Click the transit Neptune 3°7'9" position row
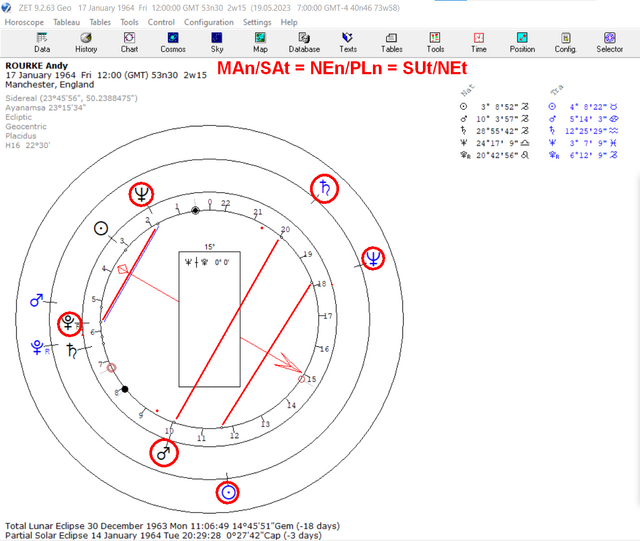 583,143
